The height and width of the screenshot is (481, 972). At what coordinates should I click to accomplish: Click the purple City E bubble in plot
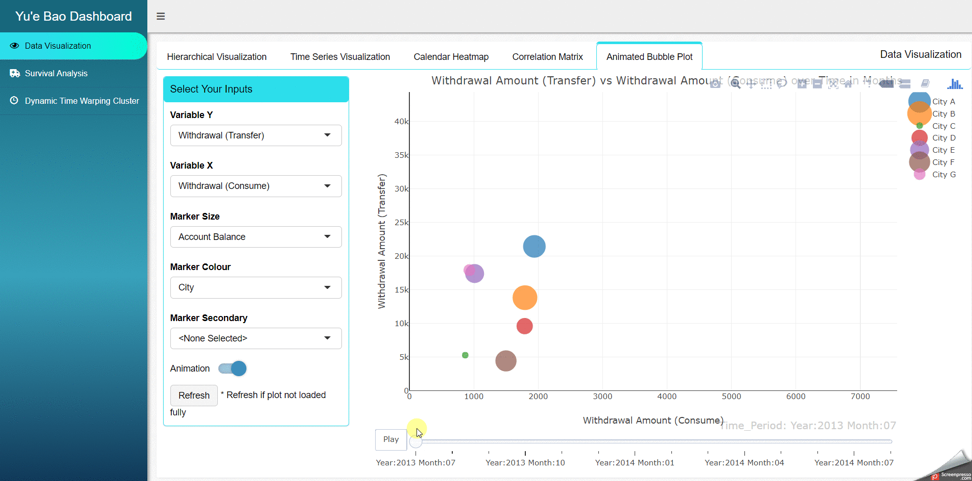(x=475, y=273)
